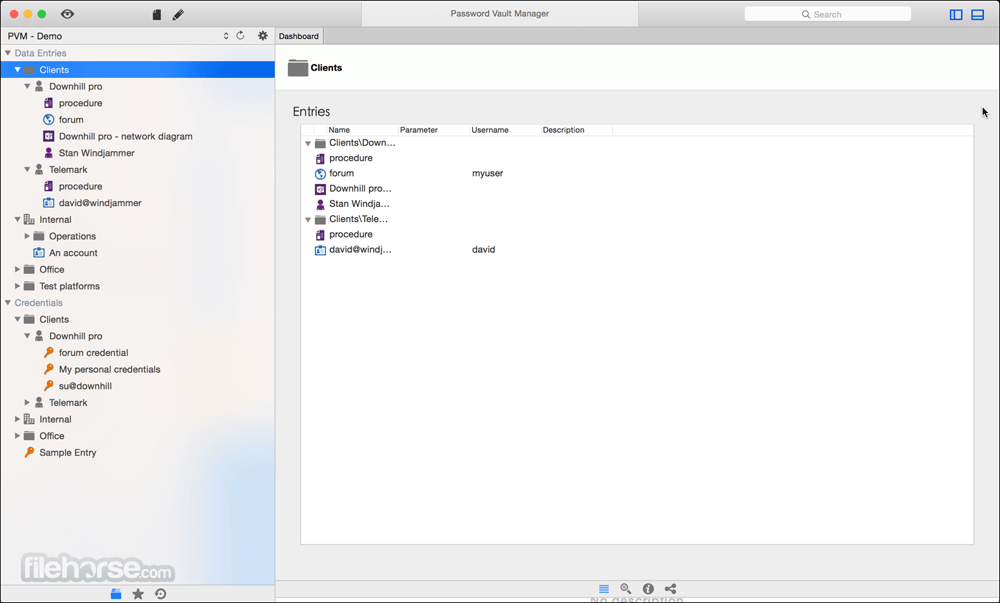
Task: Select Downhill pro - network diagram icon in sidebar
Action: point(48,136)
